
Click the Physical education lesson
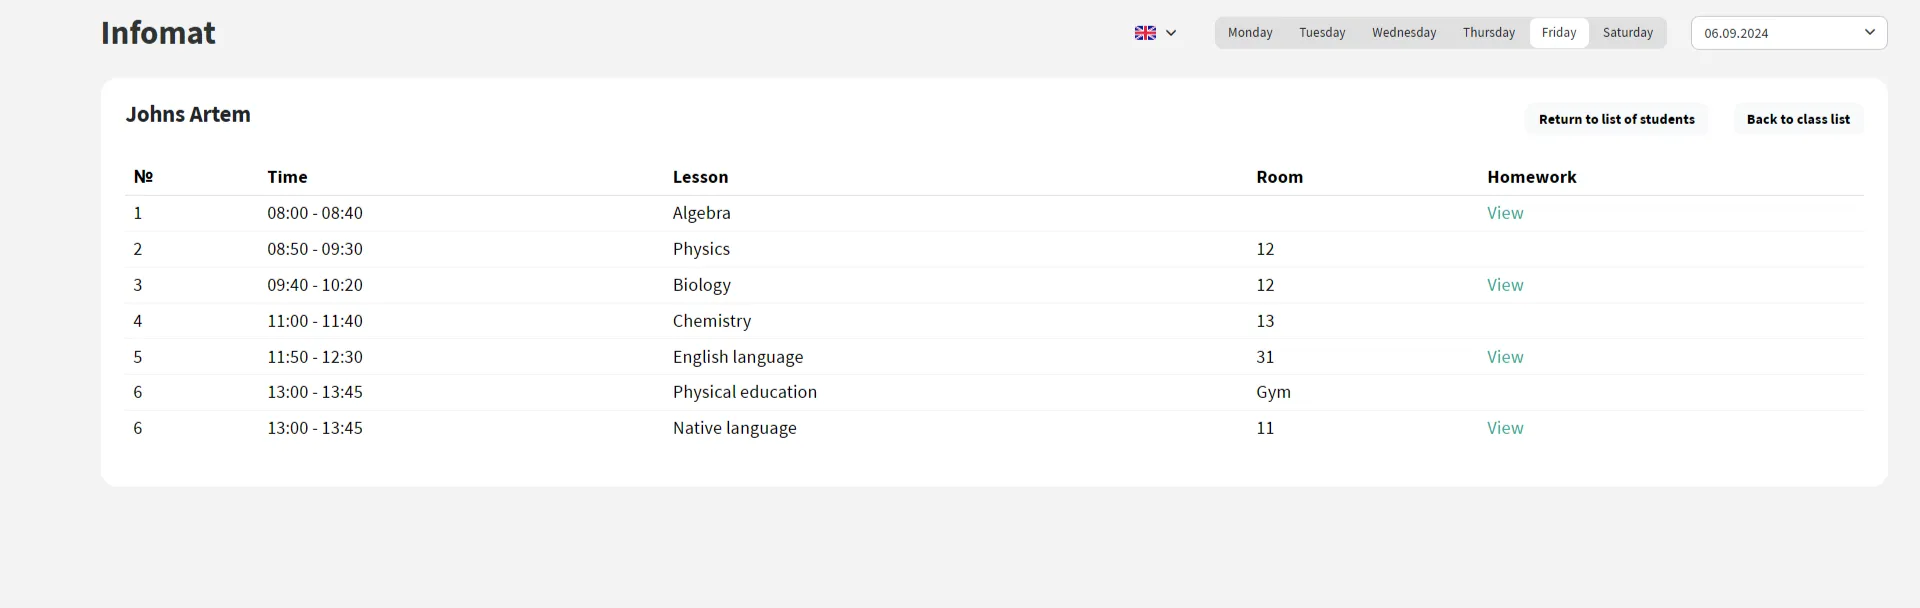click(744, 392)
